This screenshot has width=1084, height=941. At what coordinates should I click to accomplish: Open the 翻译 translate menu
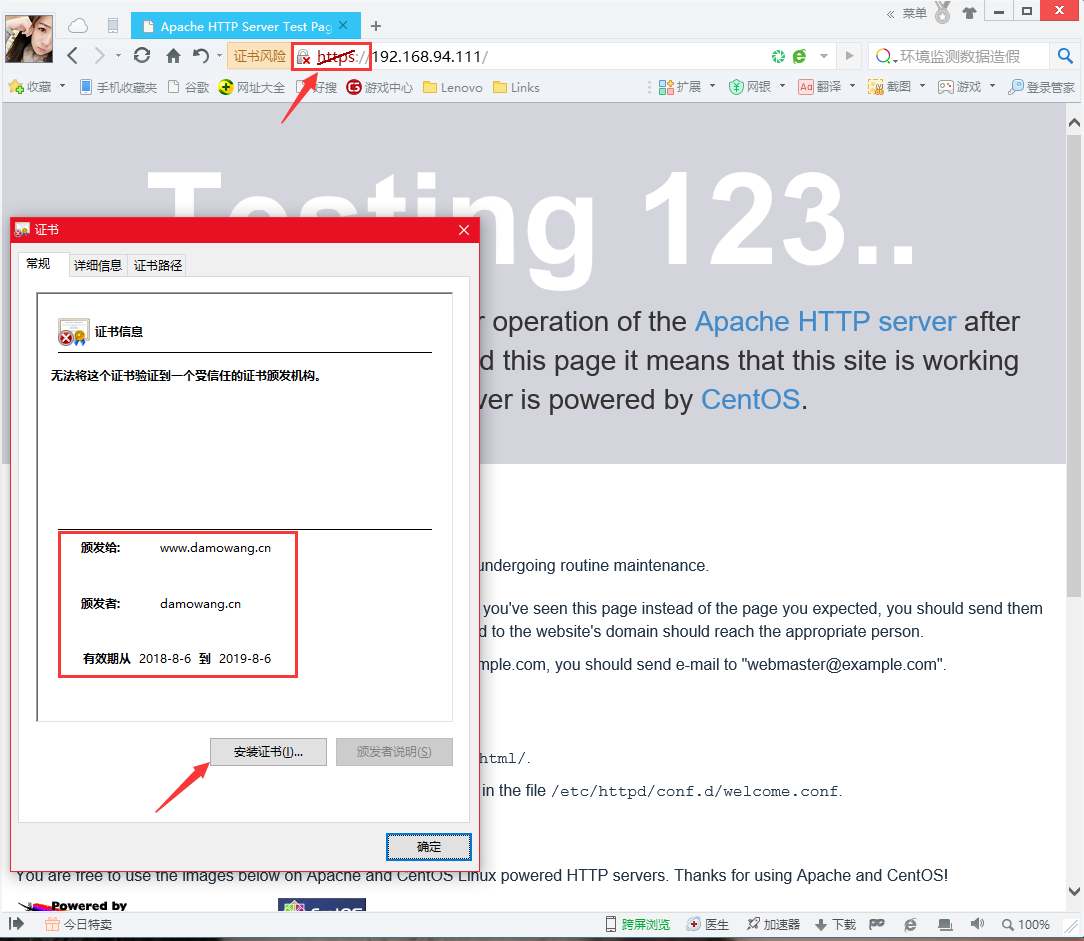coord(826,86)
